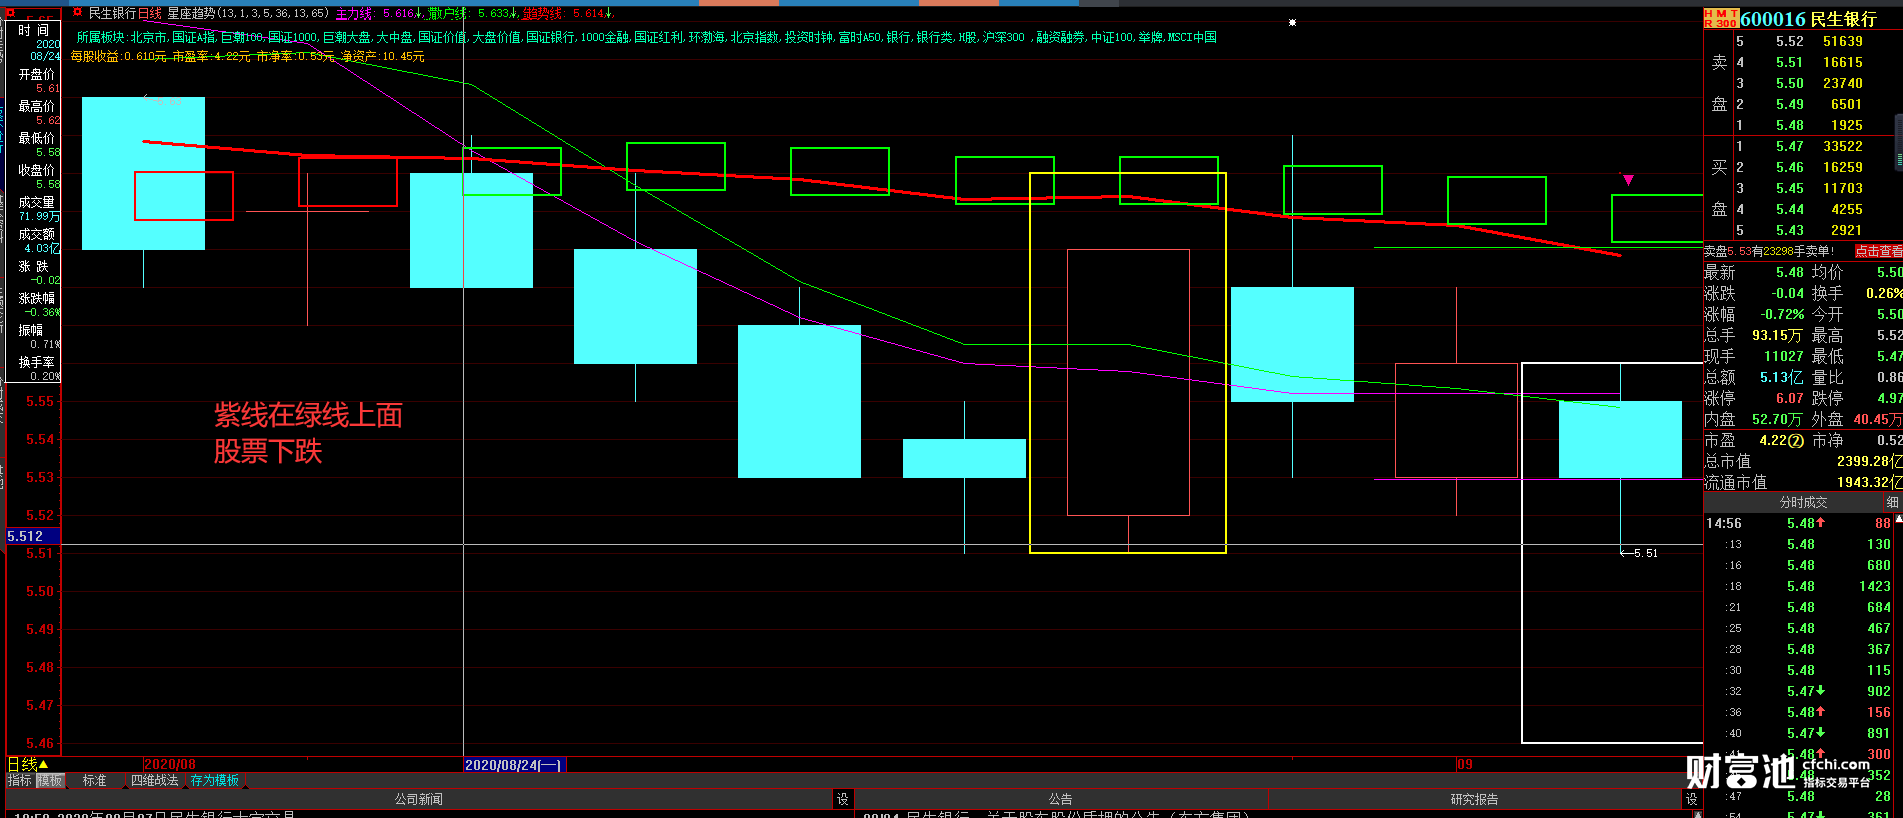Click the 2020/08/24 date label on time axis
Image resolution: width=1903 pixels, height=818 pixels.
[x=514, y=765]
